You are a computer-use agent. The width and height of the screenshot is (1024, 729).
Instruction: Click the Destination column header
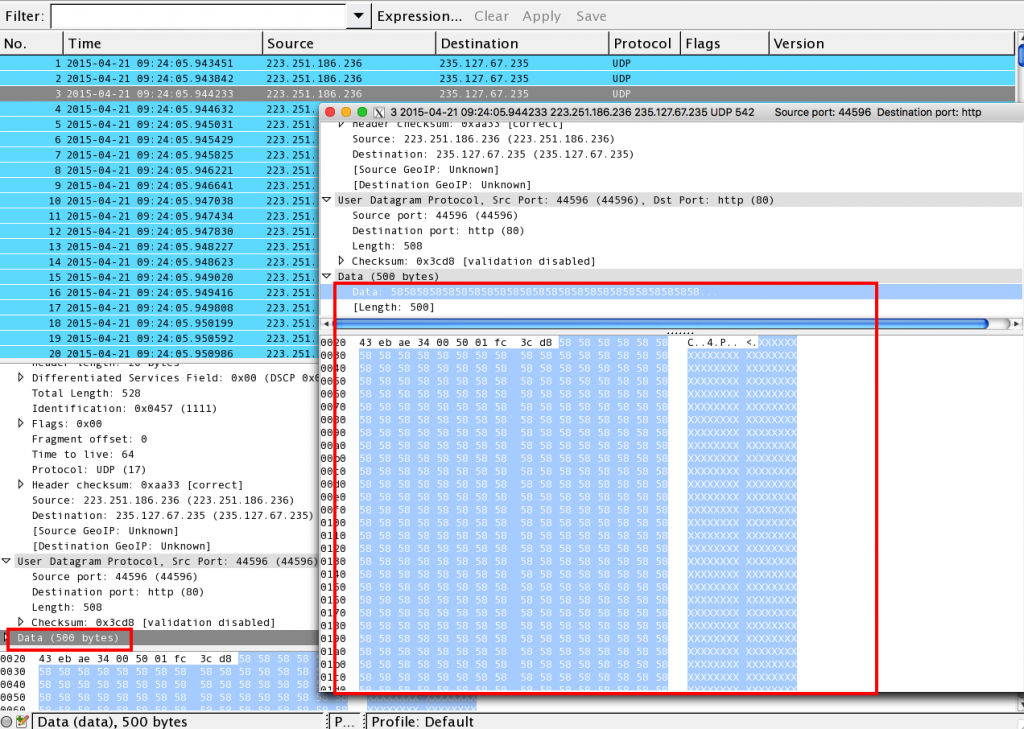[522, 44]
